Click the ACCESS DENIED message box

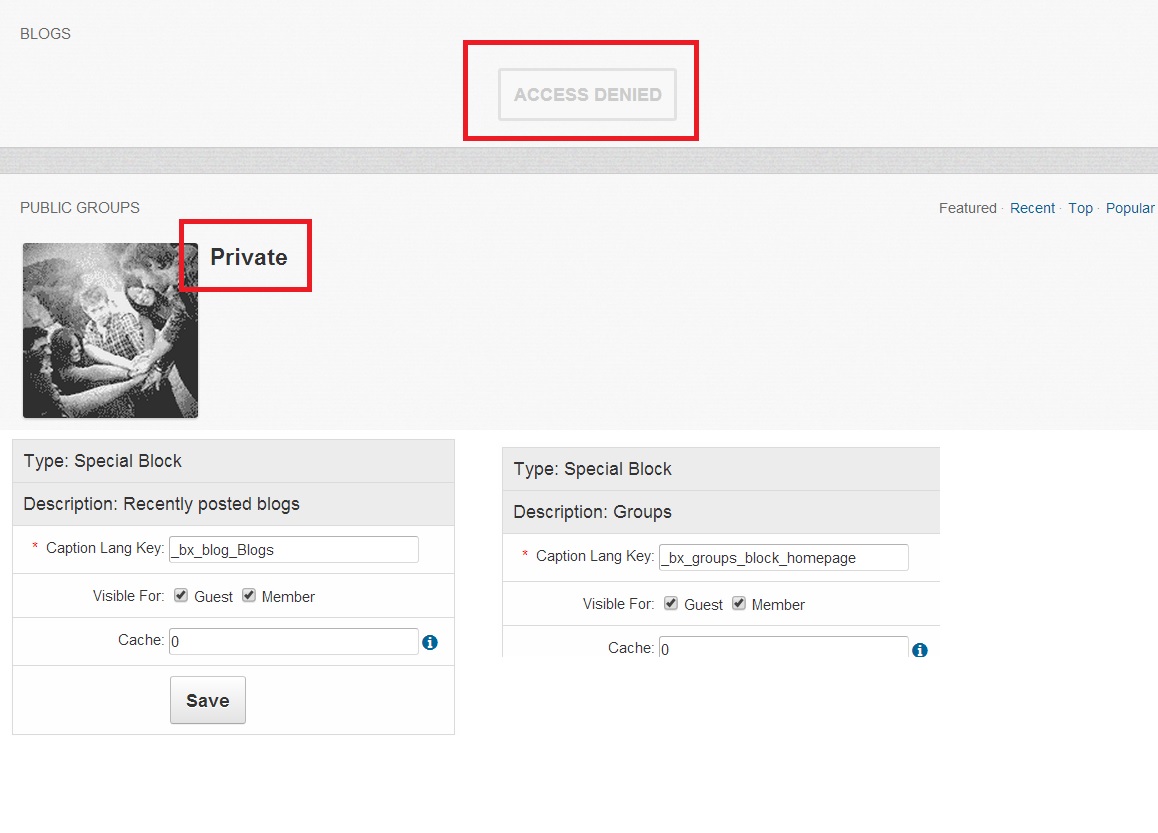coord(587,95)
